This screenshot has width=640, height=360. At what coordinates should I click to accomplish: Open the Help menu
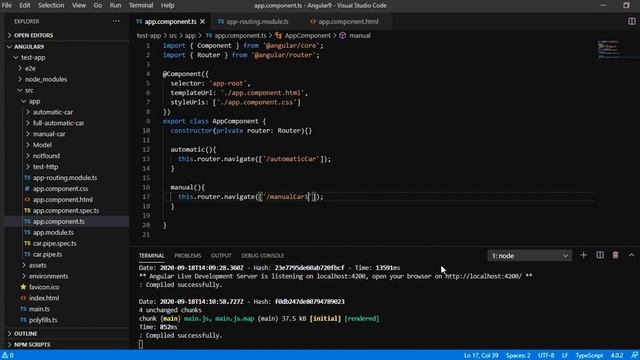click(167, 5)
